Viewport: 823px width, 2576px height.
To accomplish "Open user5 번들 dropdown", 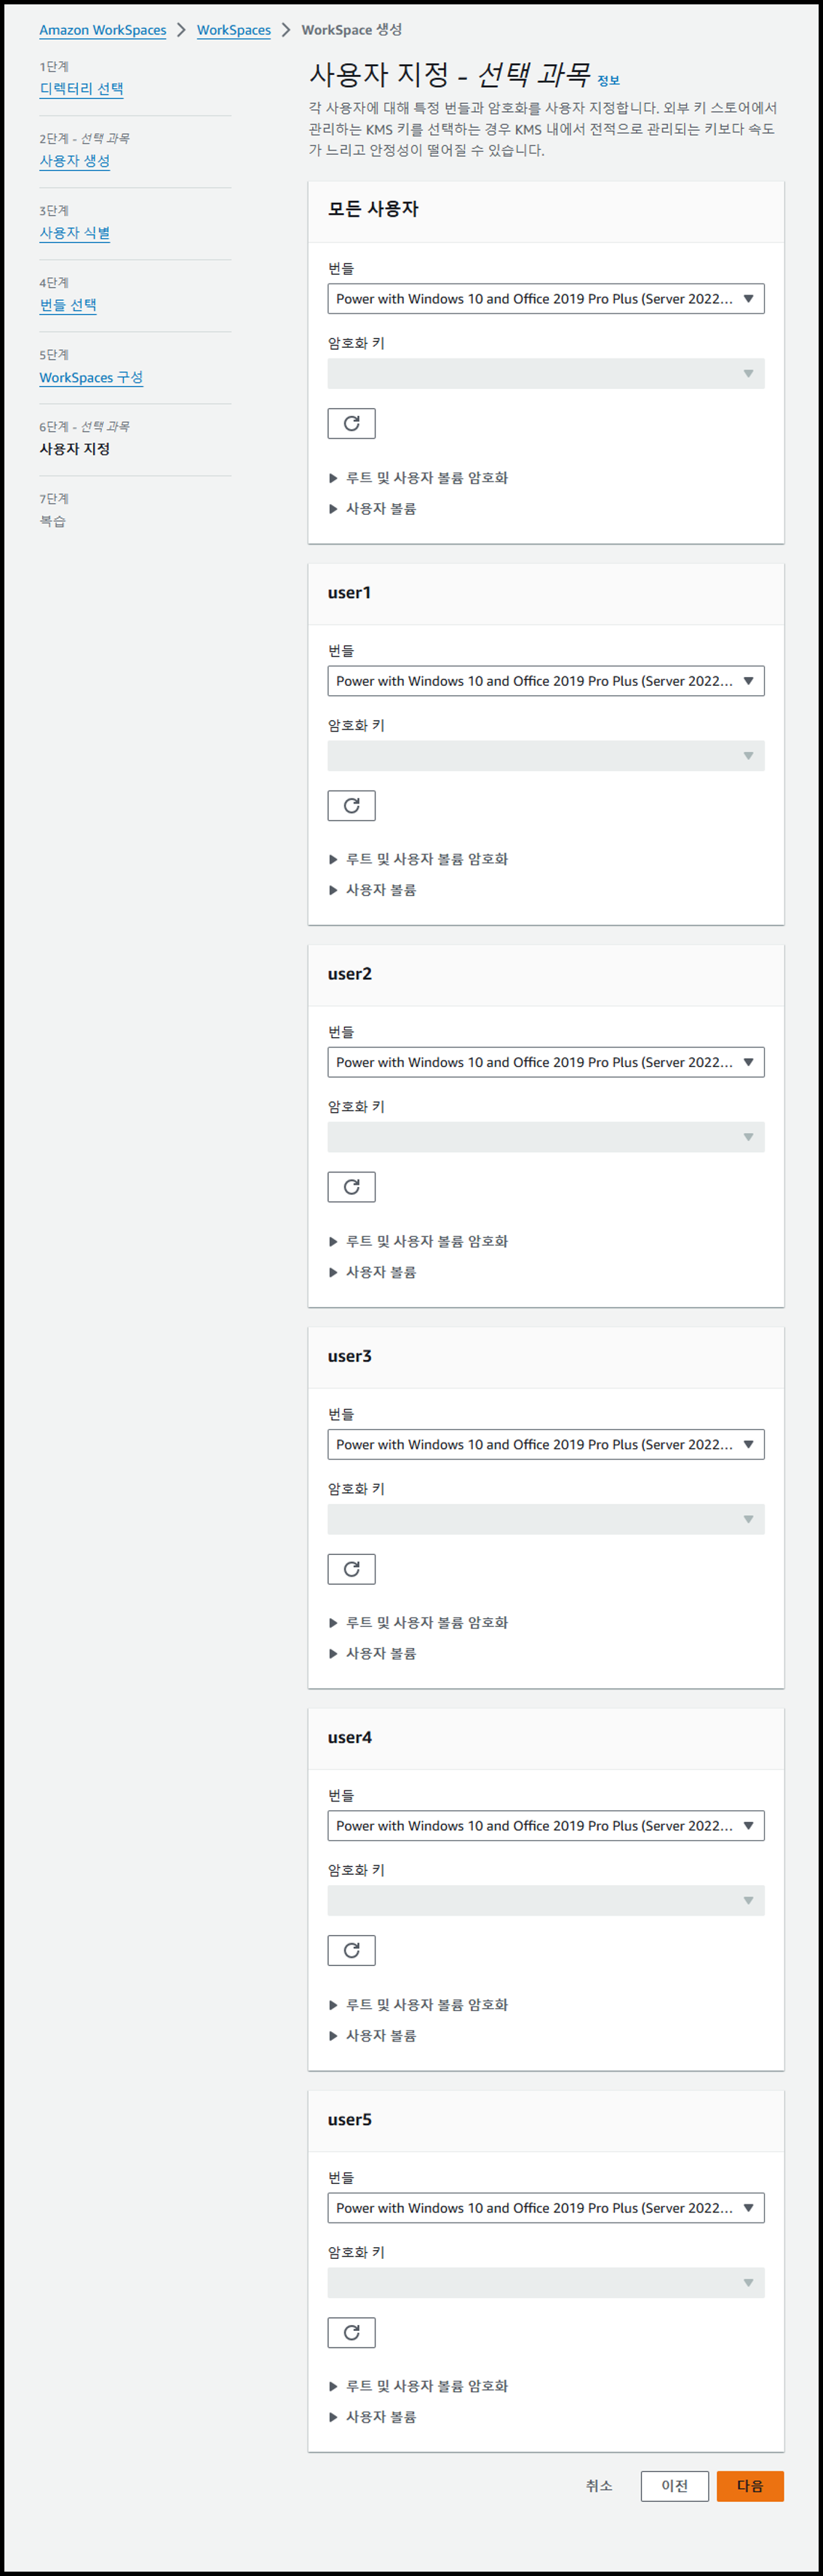I will pos(546,2208).
